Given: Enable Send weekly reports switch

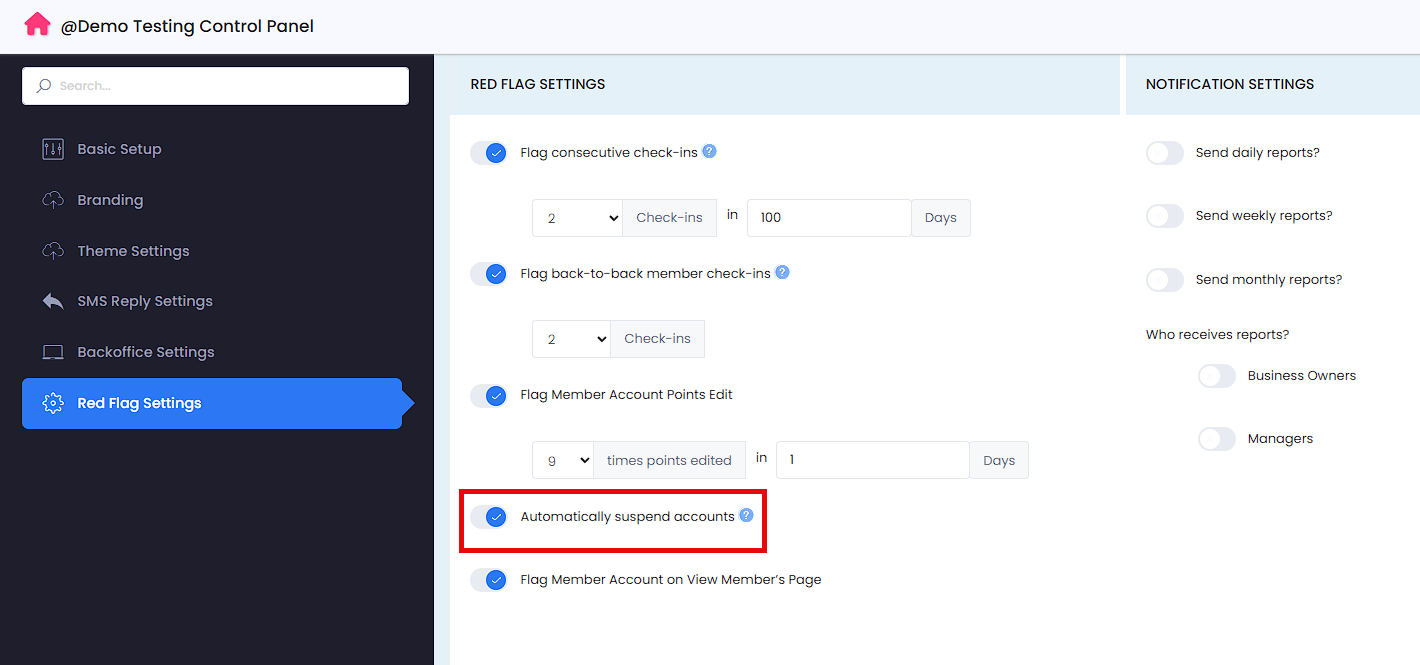Looking at the screenshot, I should pos(1165,216).
